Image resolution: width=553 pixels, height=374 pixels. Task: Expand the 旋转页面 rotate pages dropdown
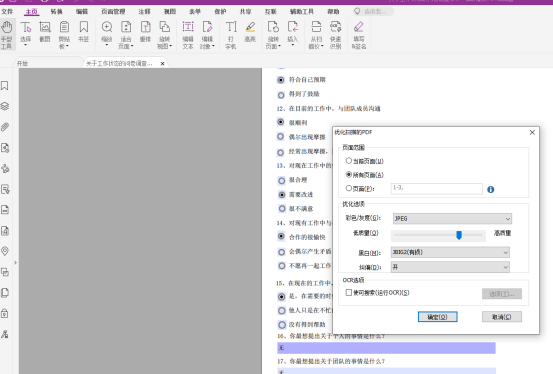tap(279, 46)
